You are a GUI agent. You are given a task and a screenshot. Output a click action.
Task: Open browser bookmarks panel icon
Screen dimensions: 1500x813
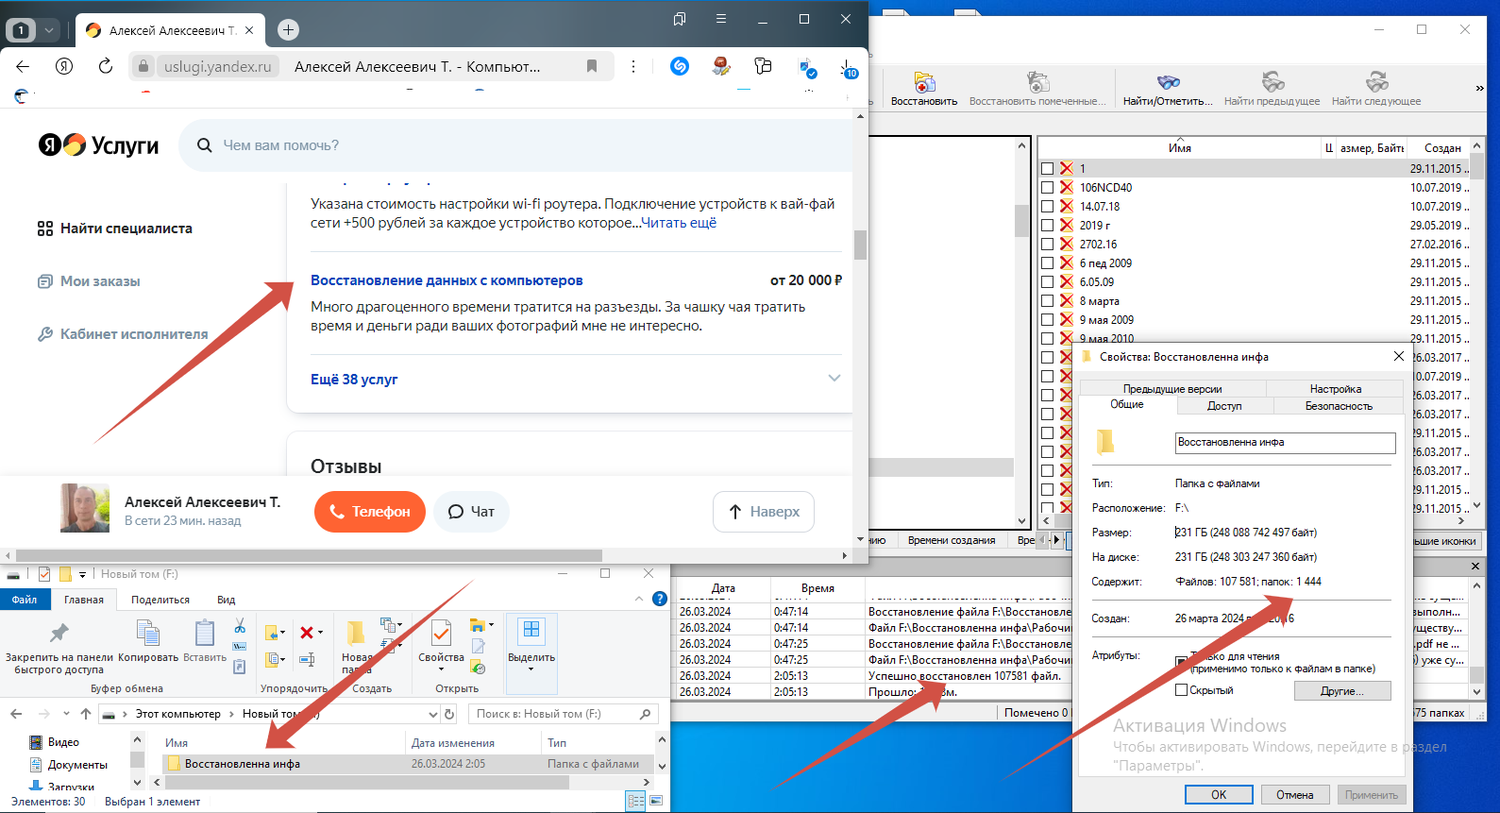[x=680, y=19]
